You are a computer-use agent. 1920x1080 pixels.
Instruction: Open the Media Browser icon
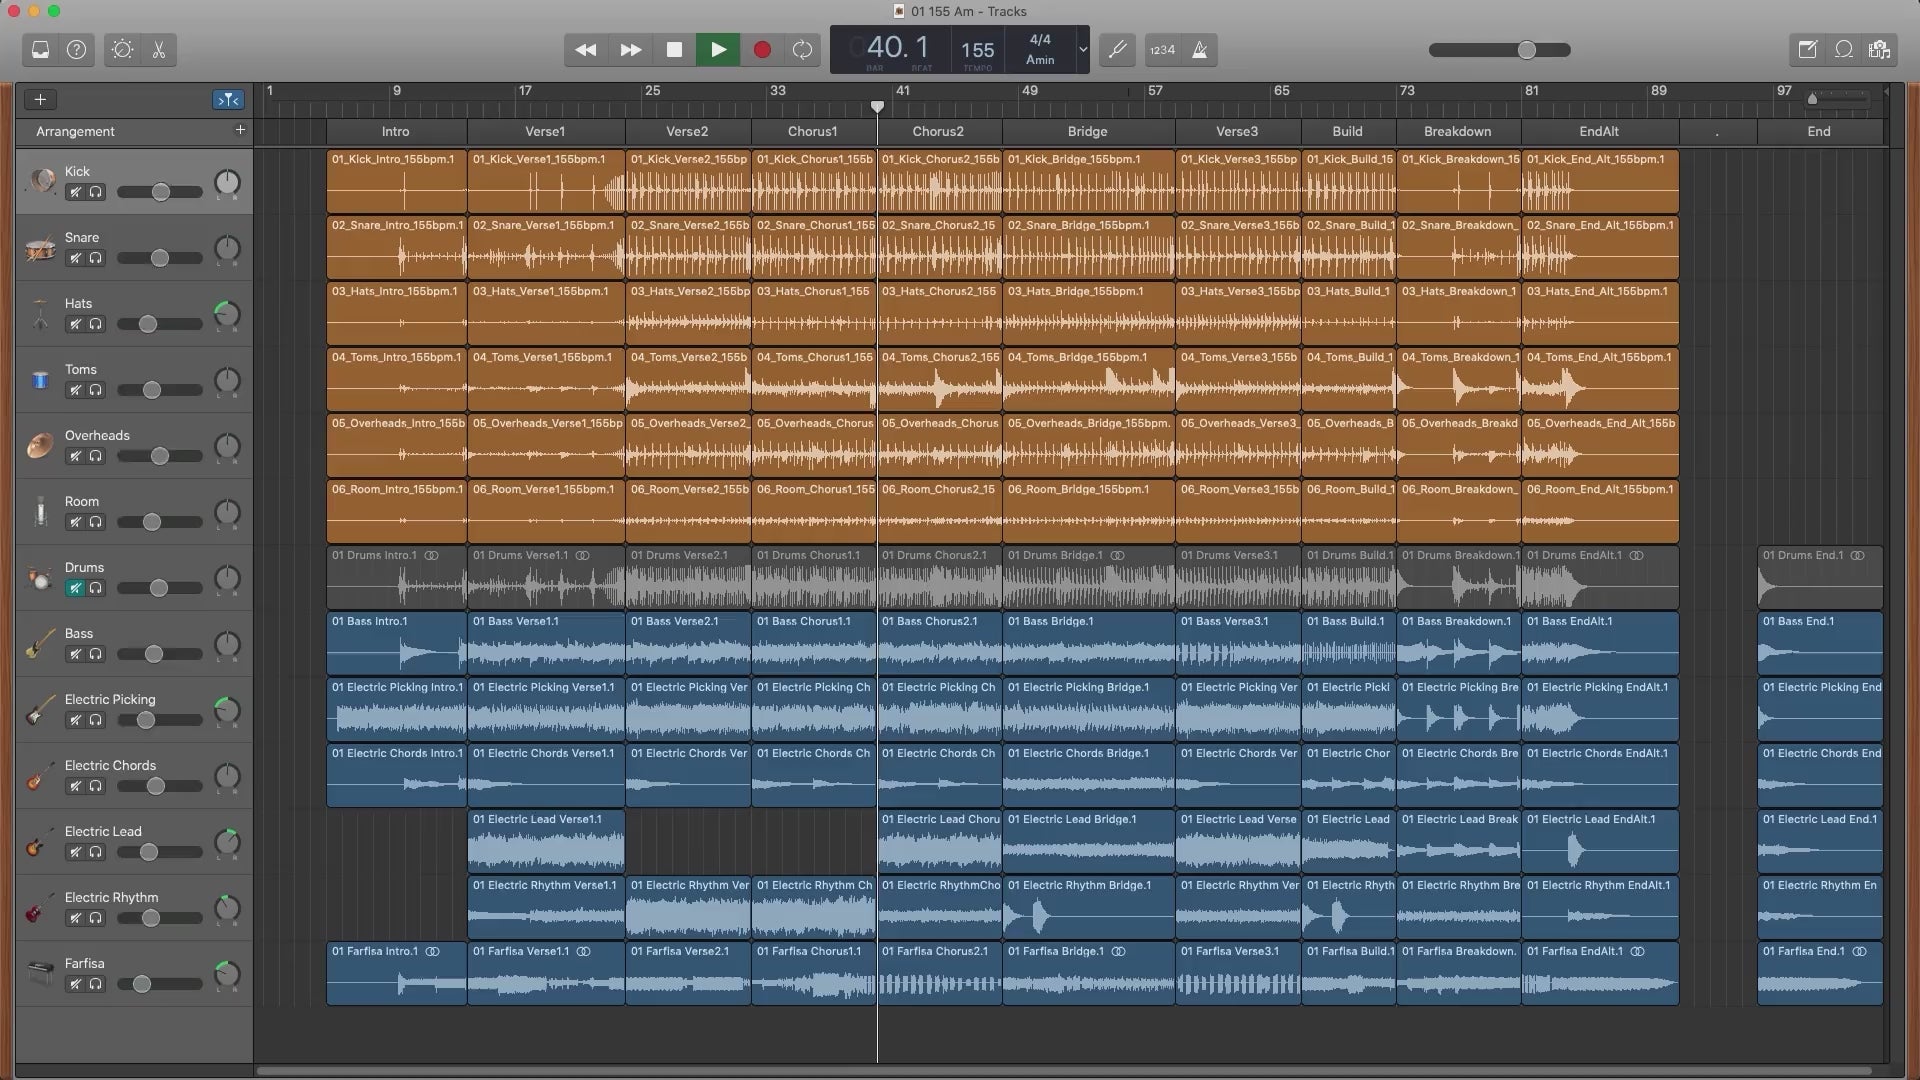(1879, 50)
